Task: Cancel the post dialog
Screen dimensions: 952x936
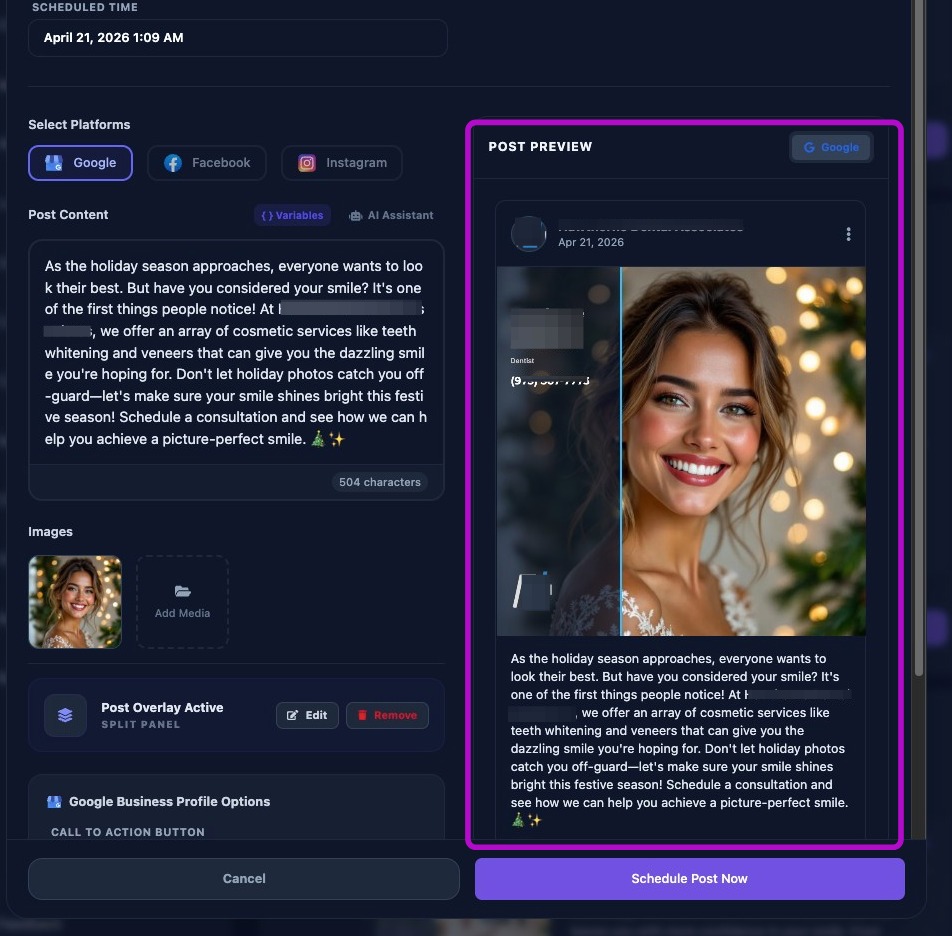Action: tap(244, 879)
